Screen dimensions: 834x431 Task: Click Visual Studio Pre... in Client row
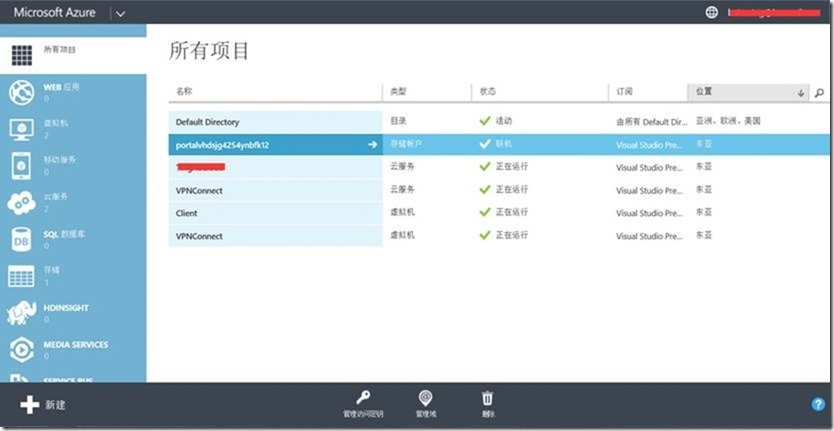coord(649,213)
